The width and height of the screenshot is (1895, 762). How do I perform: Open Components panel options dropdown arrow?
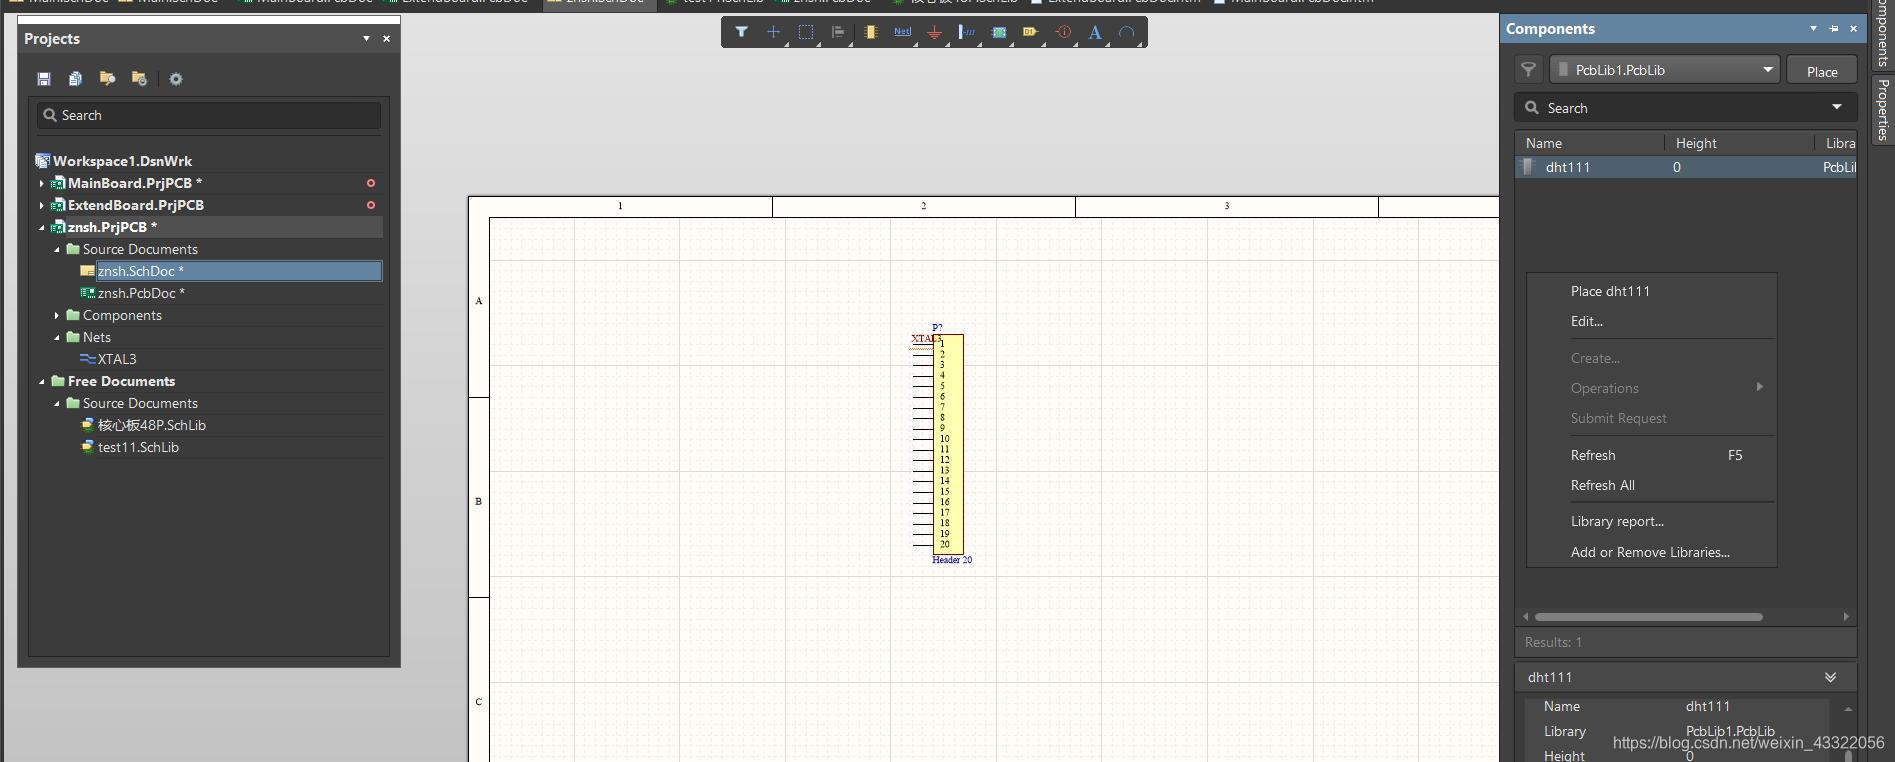[x=1813, y=29]
